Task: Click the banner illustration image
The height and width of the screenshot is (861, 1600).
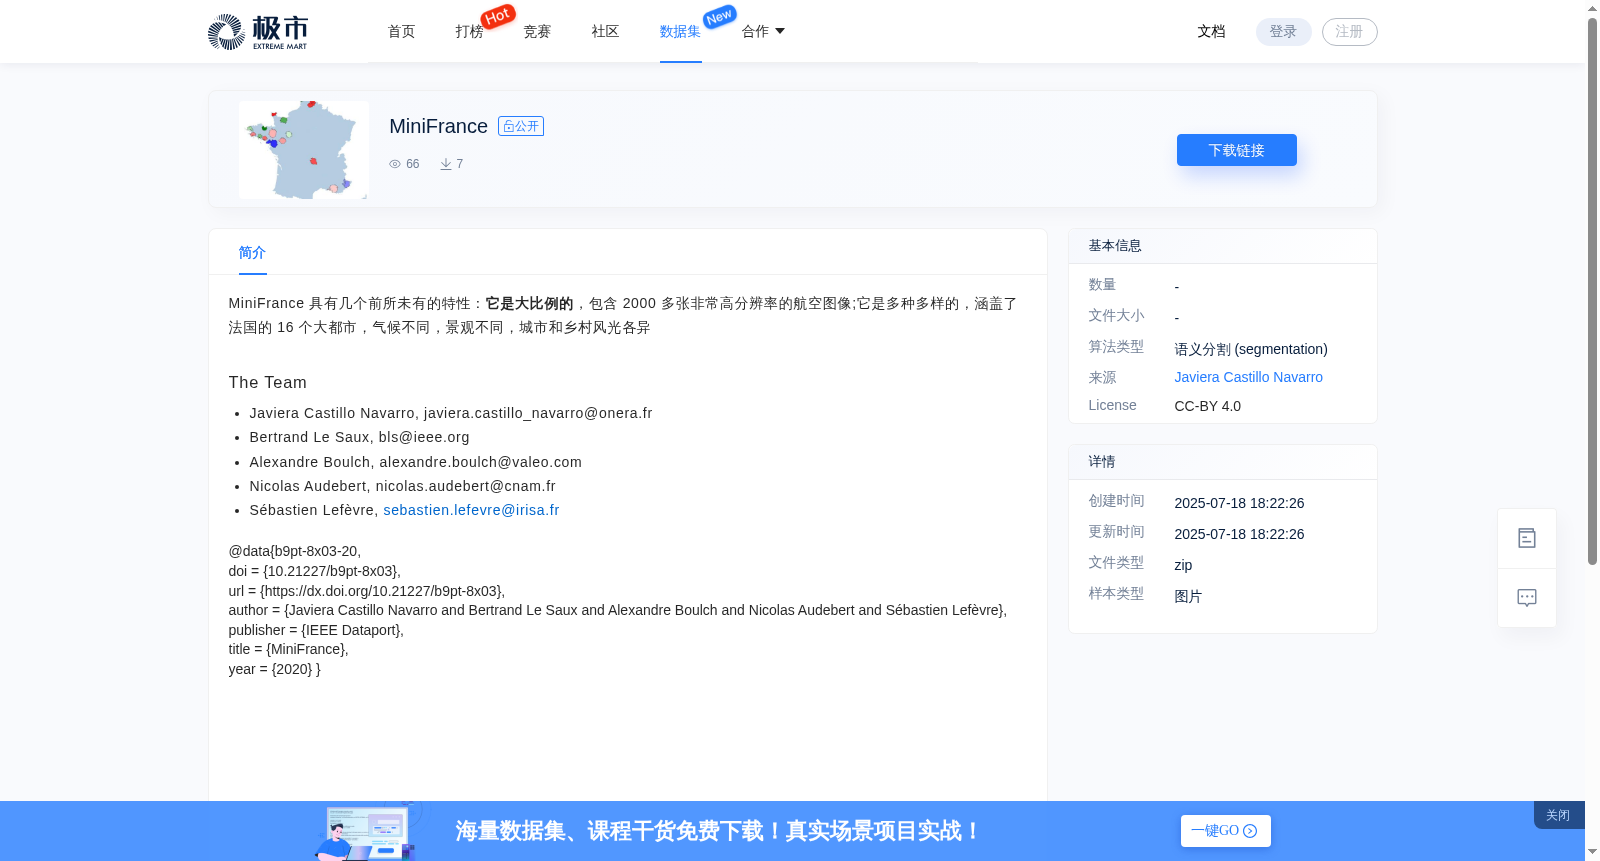Action: tap(368, 831)
